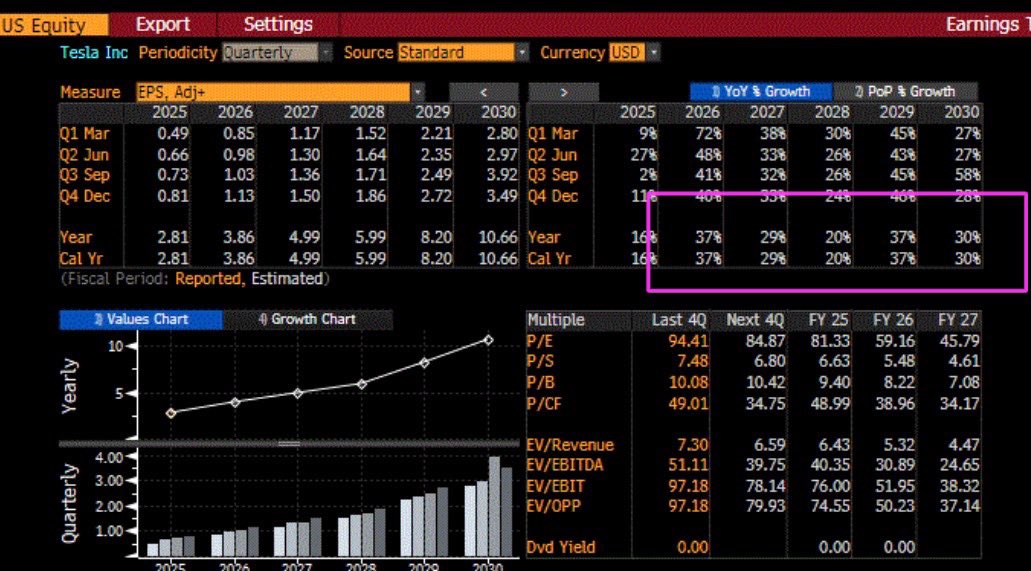This screenshot has height=571, width=1031.
Task: Click the next page arrow button
Action: [x=563, y=92]
